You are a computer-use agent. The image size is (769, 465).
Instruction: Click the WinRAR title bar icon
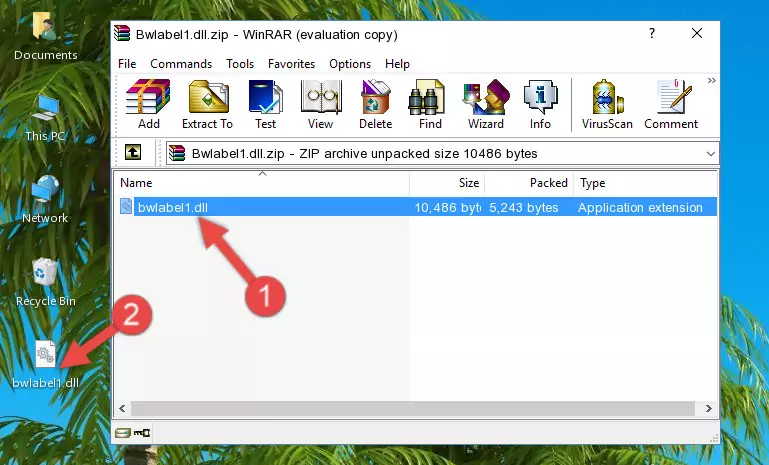pos(122,34)
